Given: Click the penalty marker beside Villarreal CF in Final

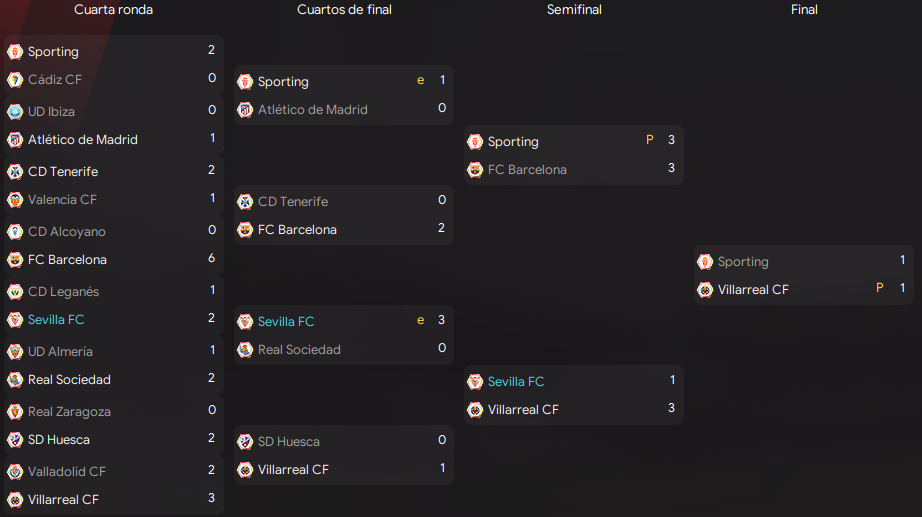Looking at the screenshot, I should (x=880, y=288).
